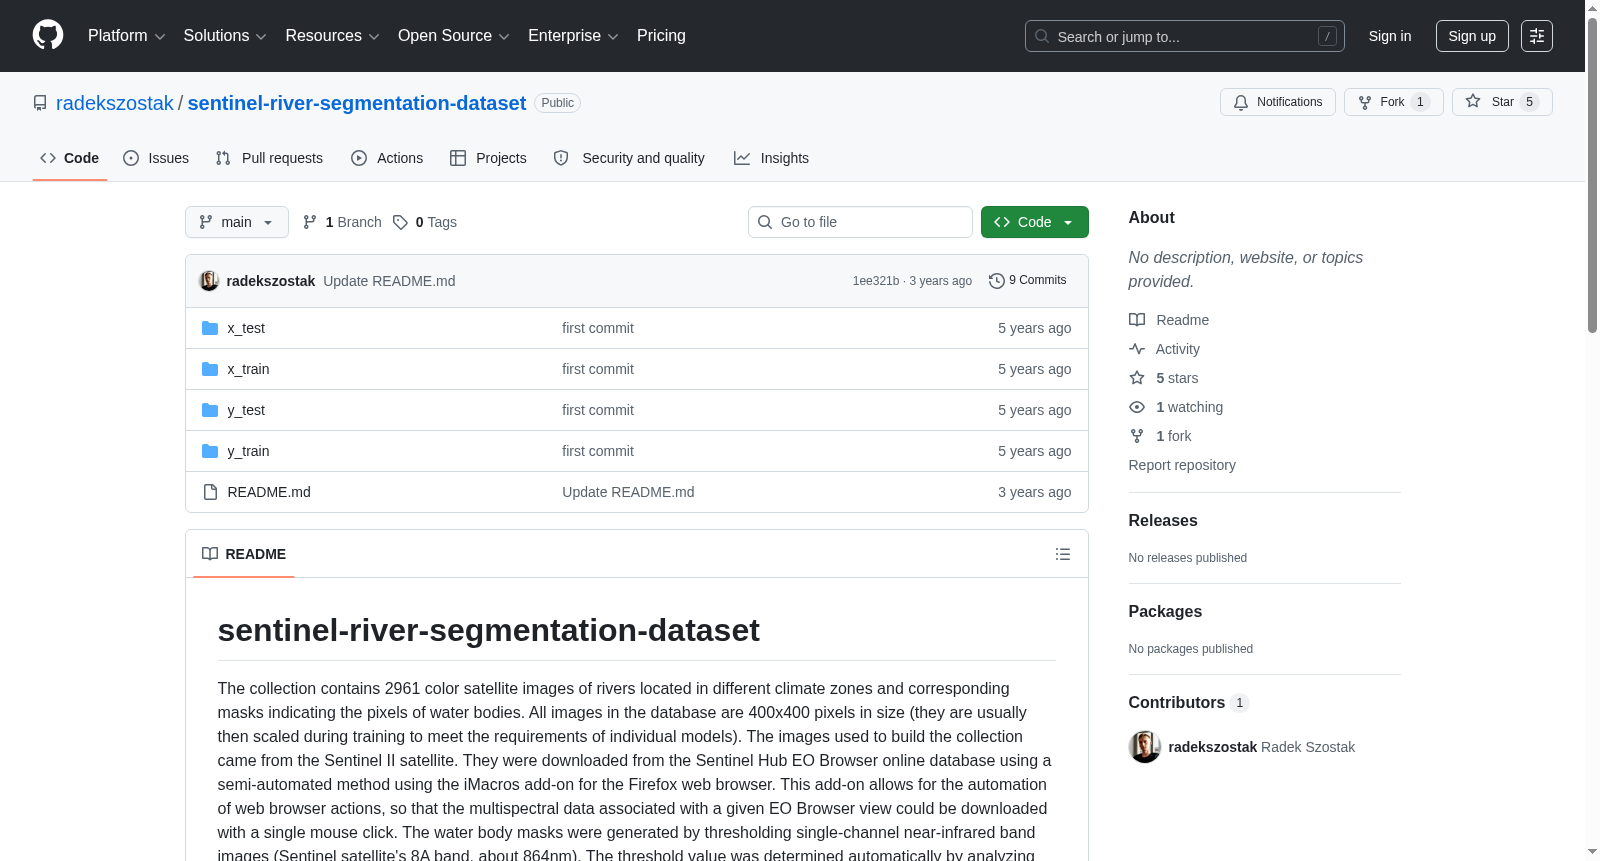Open the Pricing link
Viewport: 1600px width, 861px height.
click(661, 36)
